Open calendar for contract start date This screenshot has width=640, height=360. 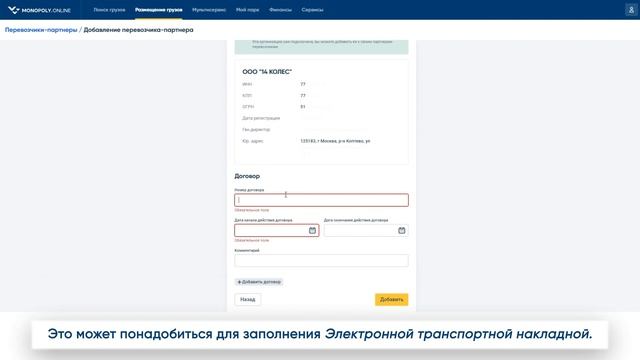coord(312,231)
